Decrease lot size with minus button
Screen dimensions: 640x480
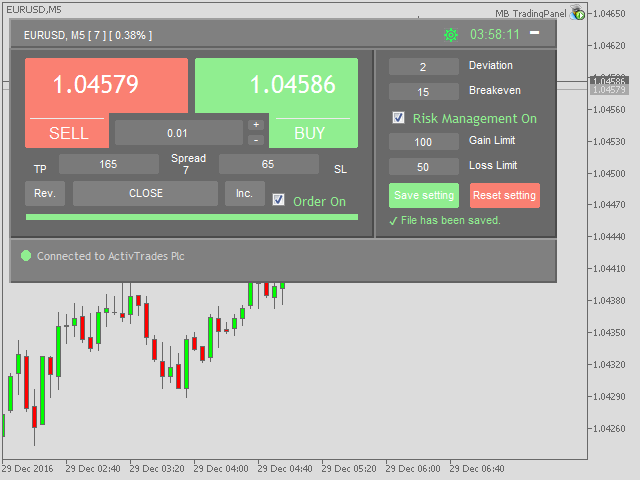[256, 140]
